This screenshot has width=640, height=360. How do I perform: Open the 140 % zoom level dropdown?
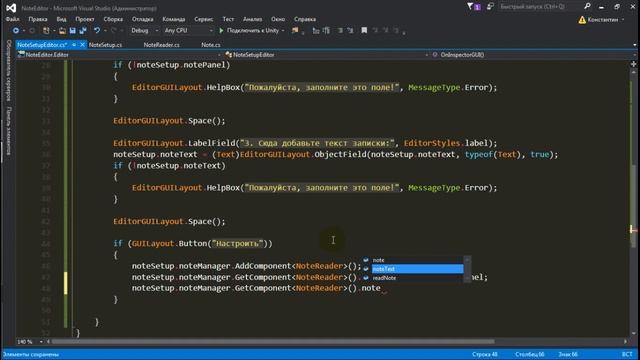pyautogui.click(x=30, y=342)
